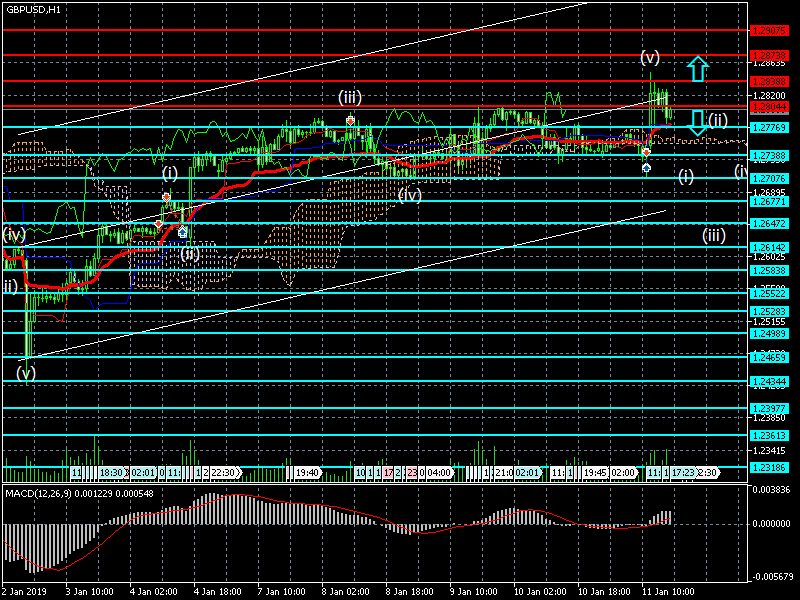Select the red 1.28738 resistance price label
This screenshot has height=600, width=800.
(769, 55)
